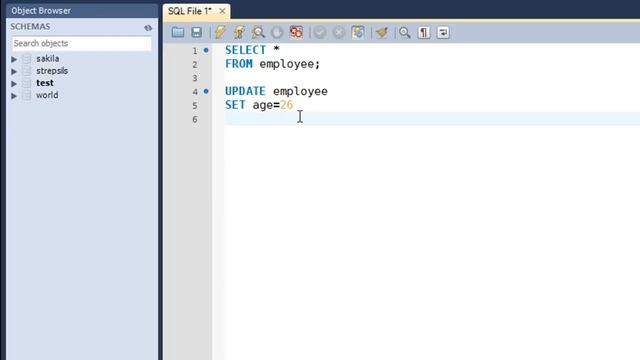Screen dimensions: 640x360
Task: Open a SQL script file
Action: click(178, 32)
